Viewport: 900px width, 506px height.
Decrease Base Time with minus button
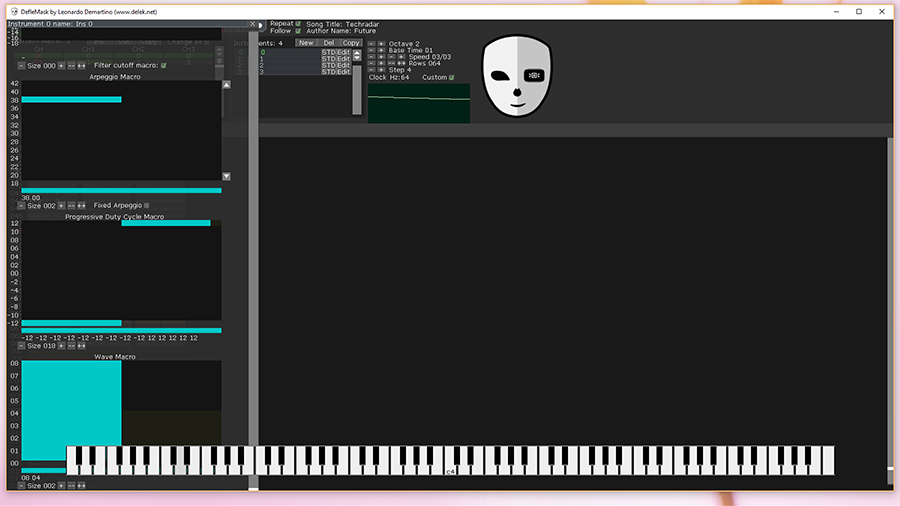[x=371, y=50]
